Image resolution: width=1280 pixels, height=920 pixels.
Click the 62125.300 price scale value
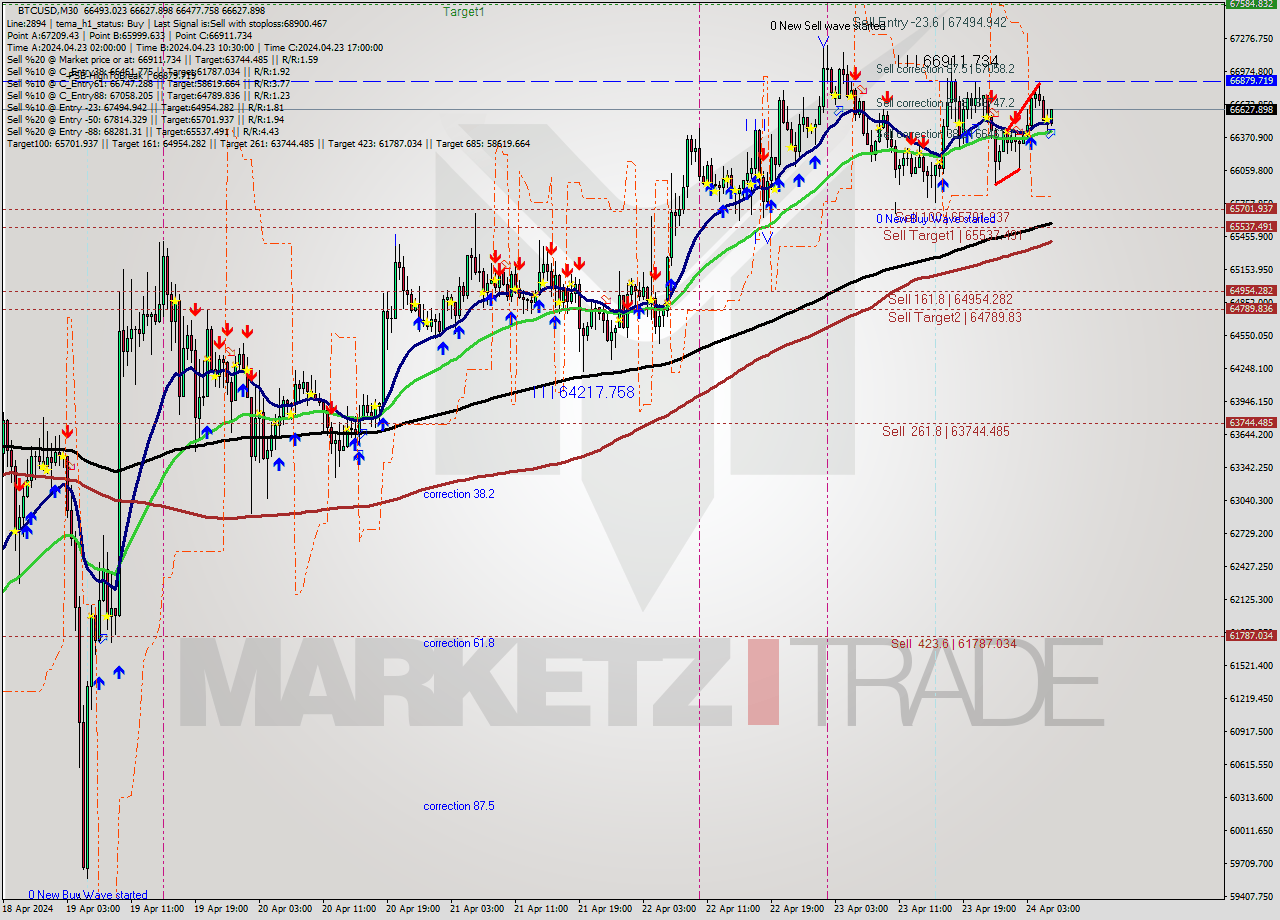(x=1250, y=599)
